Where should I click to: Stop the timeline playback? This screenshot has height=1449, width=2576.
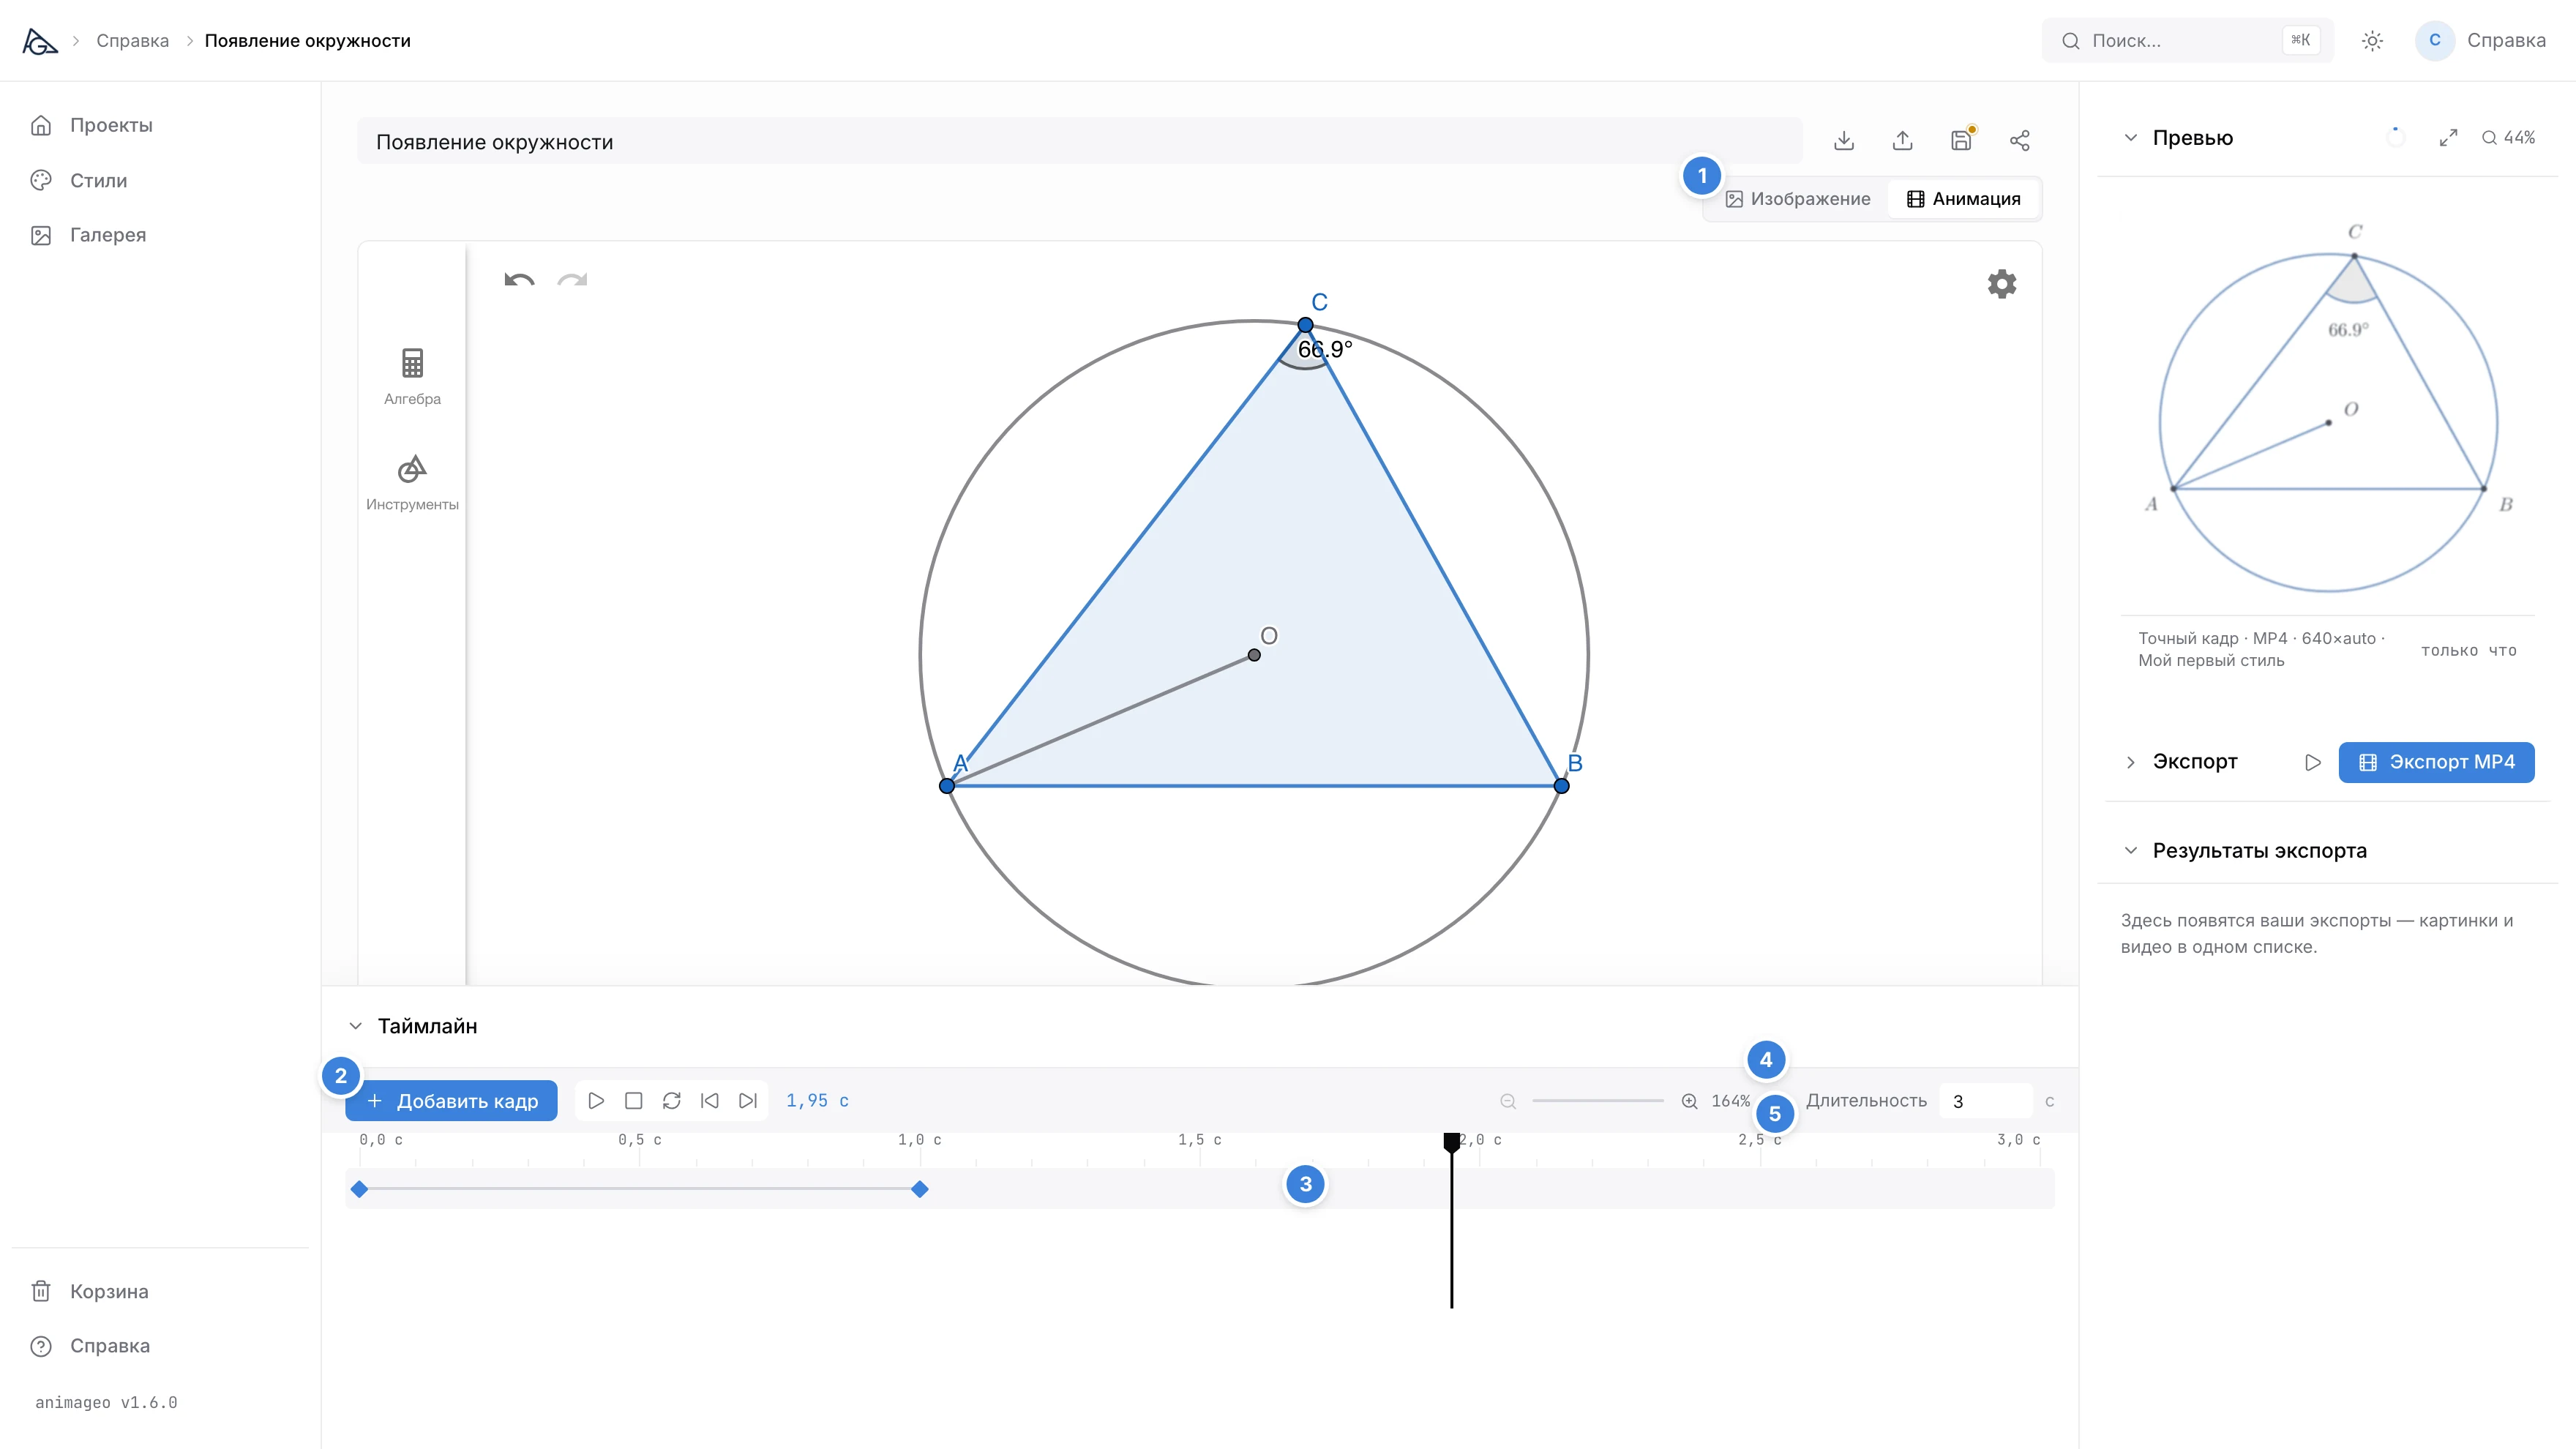tap(634, 1101)
